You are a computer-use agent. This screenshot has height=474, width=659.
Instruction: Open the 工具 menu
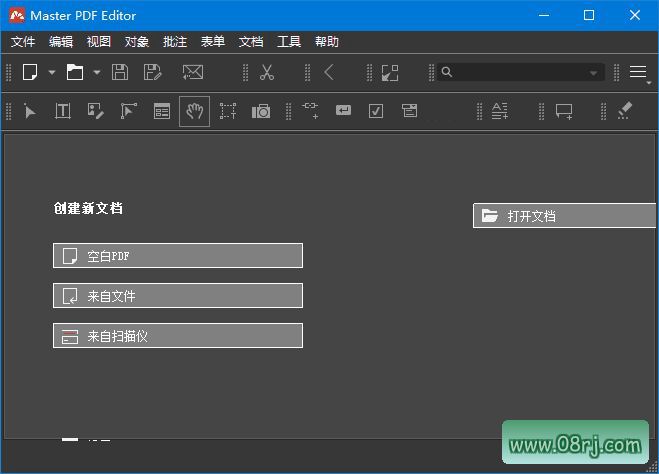coord(289,42)
